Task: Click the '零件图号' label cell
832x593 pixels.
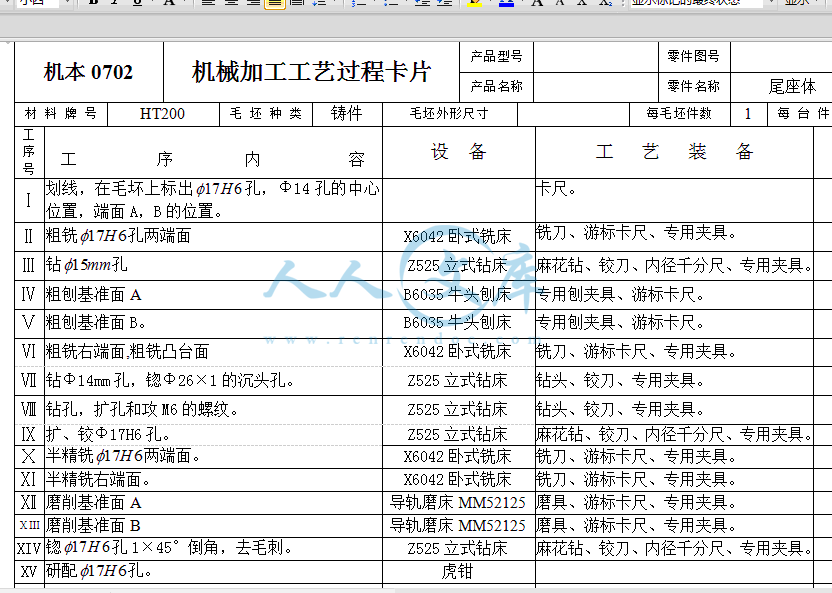Action: pyautogui.click(x=694, y=56)
